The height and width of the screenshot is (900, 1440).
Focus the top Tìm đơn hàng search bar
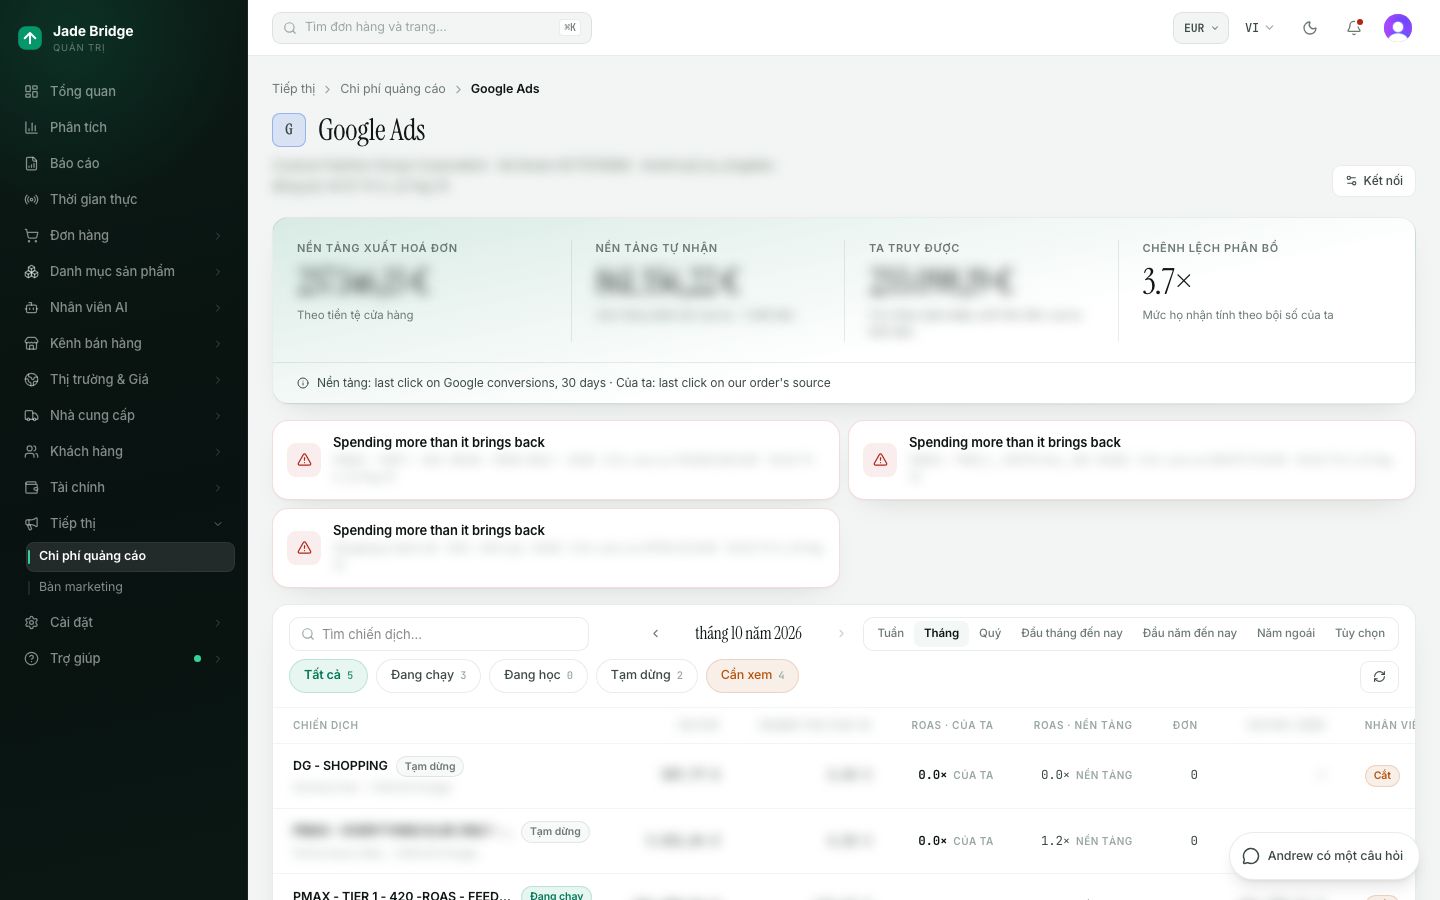(x=432, y=28)
